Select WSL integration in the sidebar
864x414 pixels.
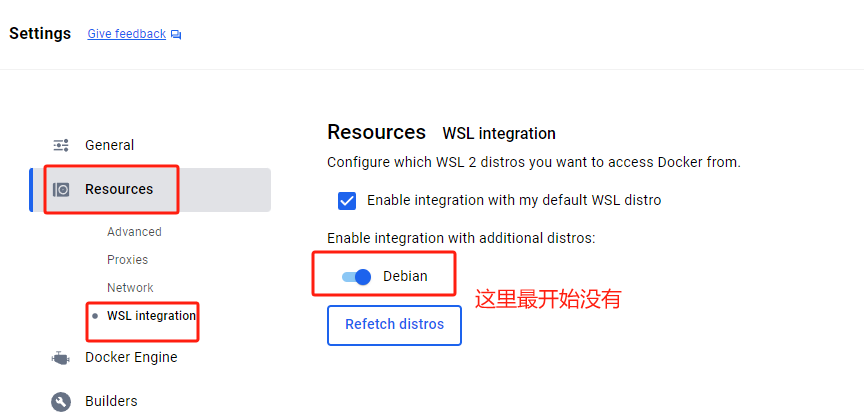pos(151,316)
